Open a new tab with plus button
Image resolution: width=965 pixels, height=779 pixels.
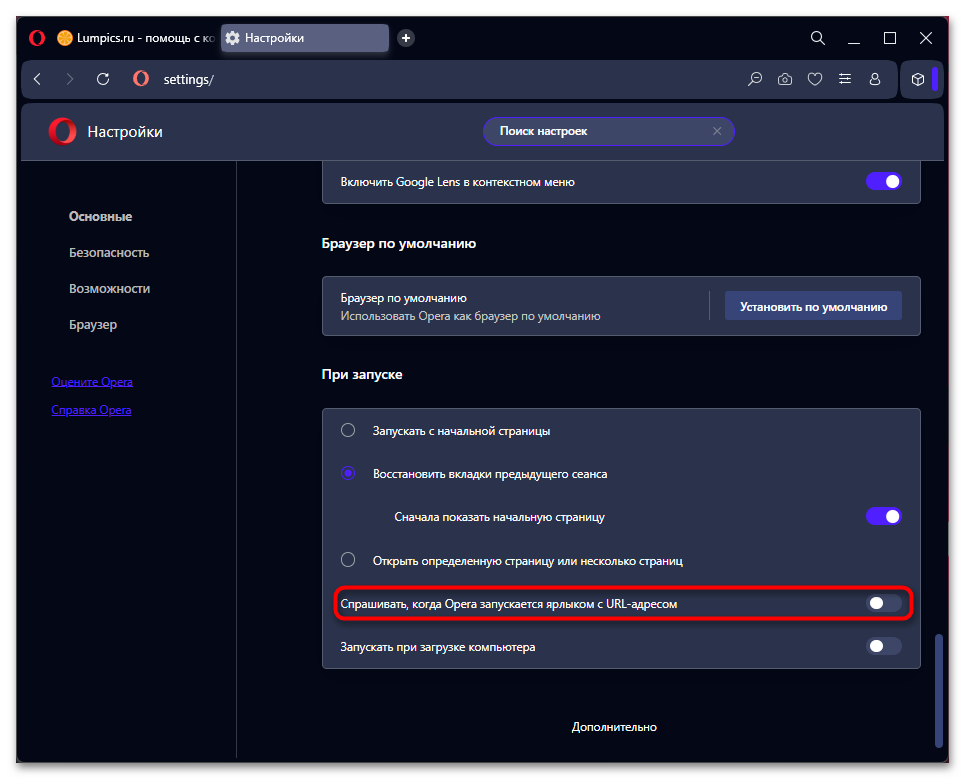coord(406,38)
